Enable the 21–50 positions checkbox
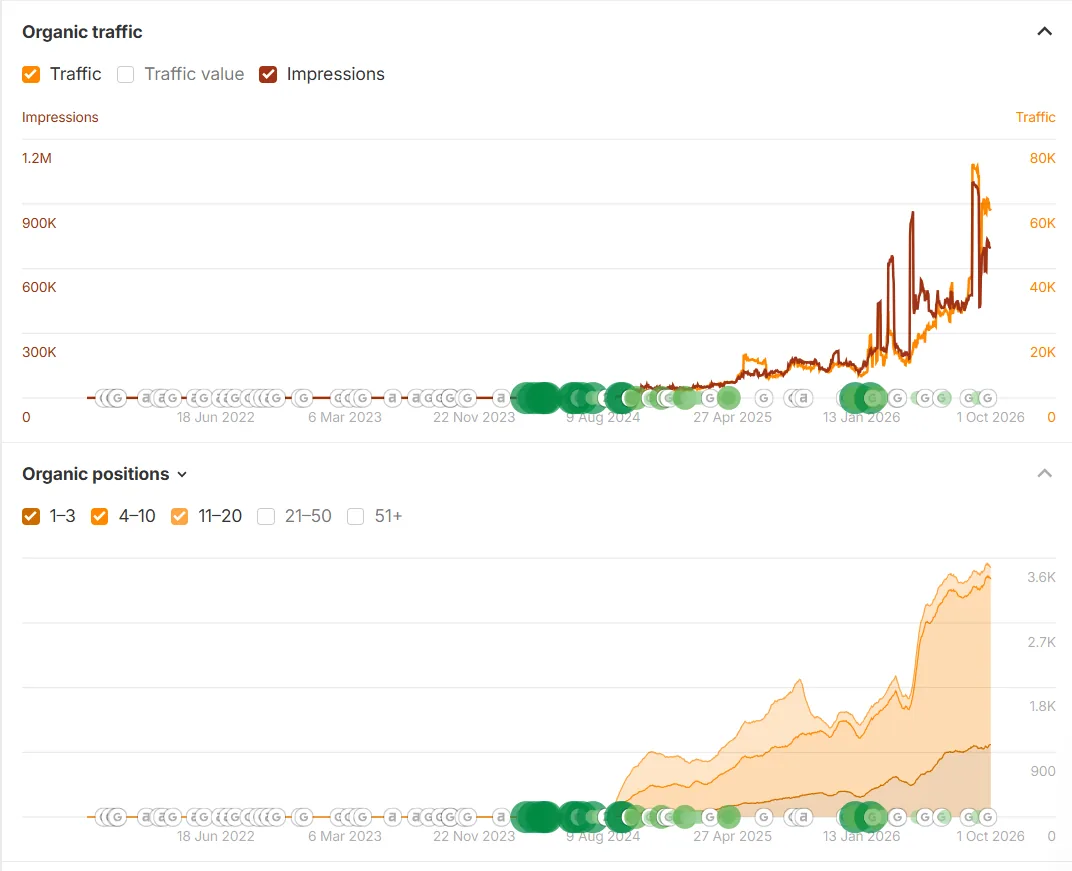Viewport: 1072px width, 871px height. [266, 516]
